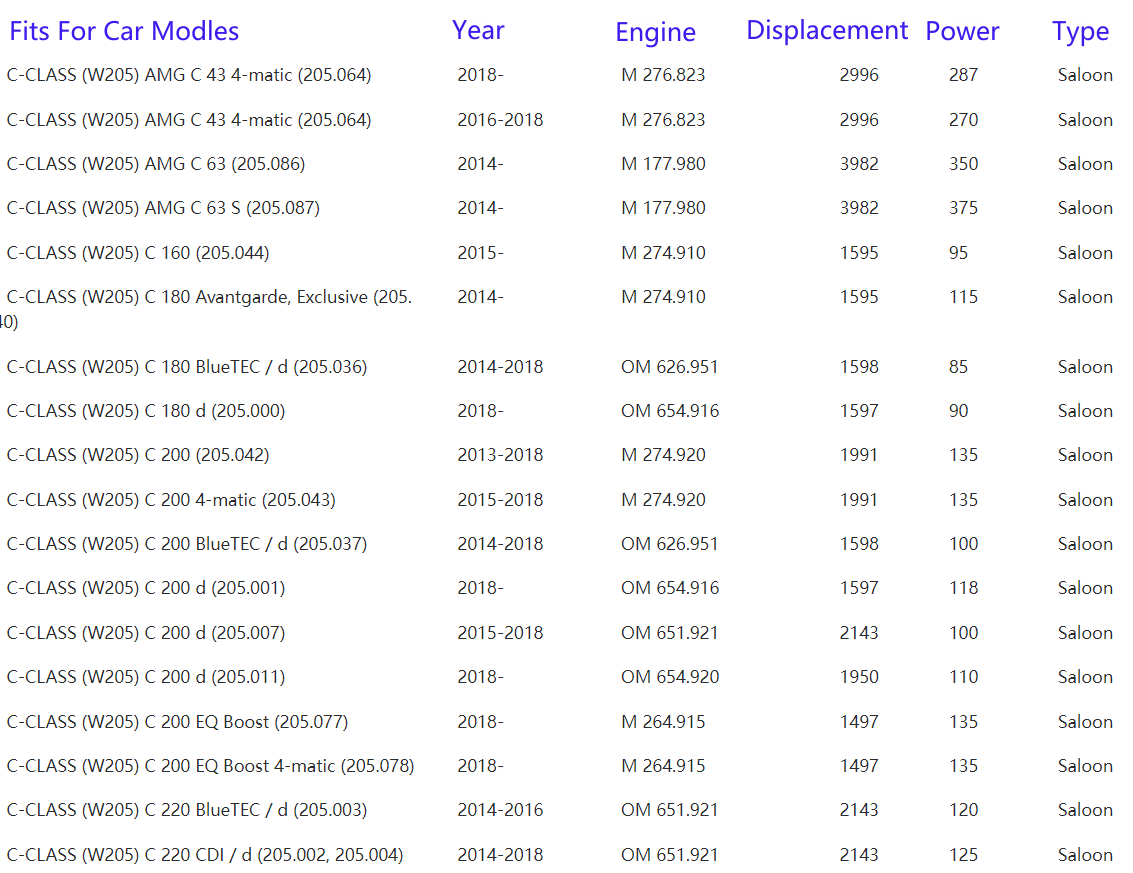
Task: Click the Displacement column header
Action: coord(827,30)
